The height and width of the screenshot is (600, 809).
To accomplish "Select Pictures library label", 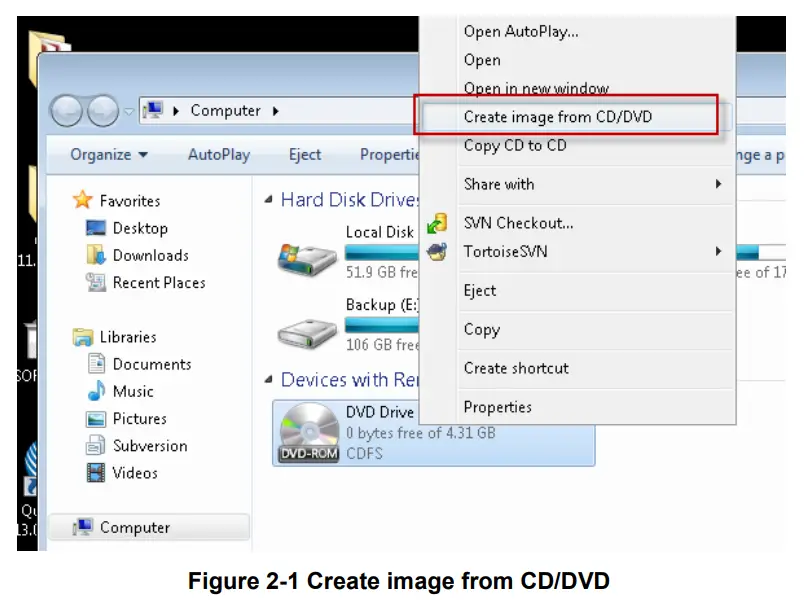I will point(140,418).
